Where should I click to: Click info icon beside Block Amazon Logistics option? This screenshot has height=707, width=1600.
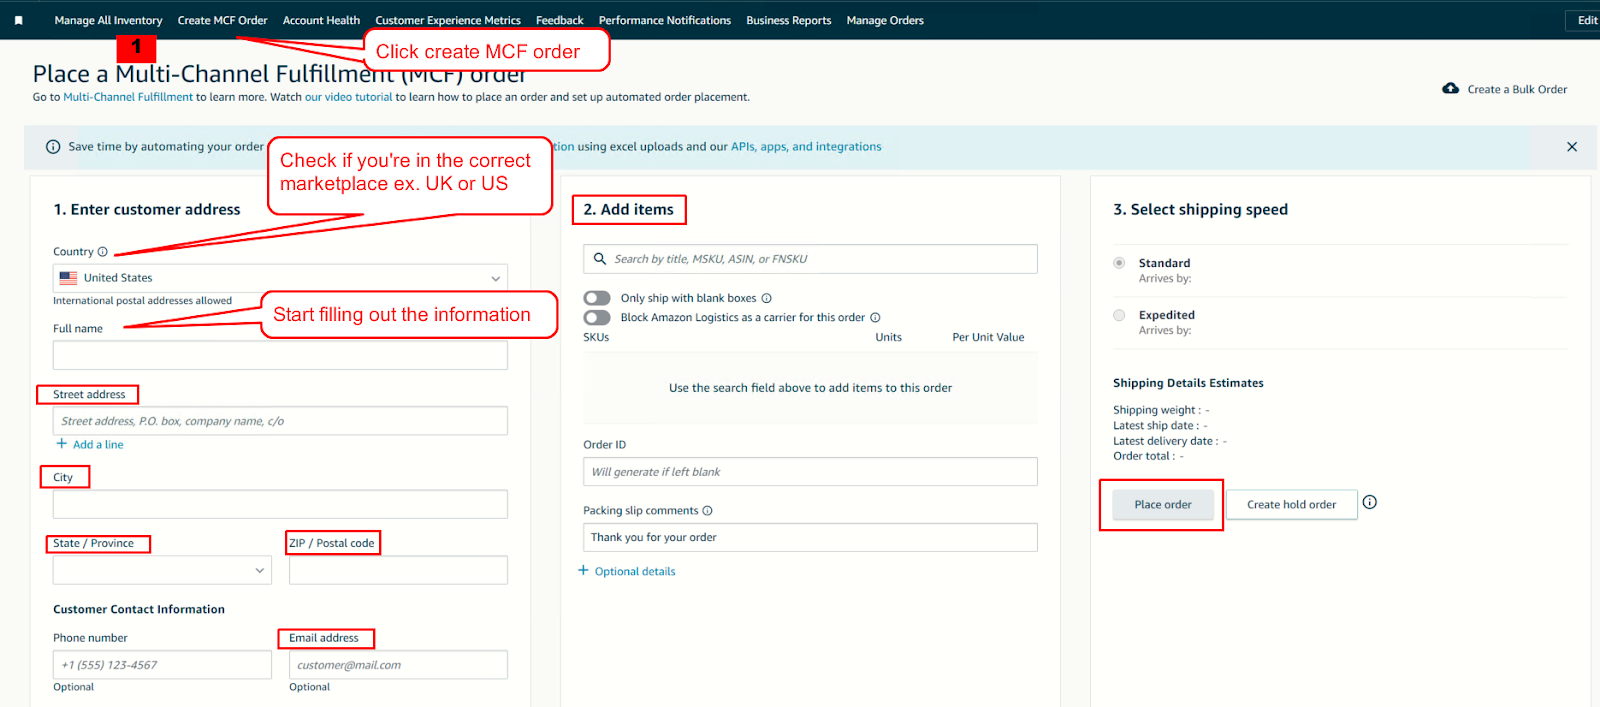[x=875, y=318]
